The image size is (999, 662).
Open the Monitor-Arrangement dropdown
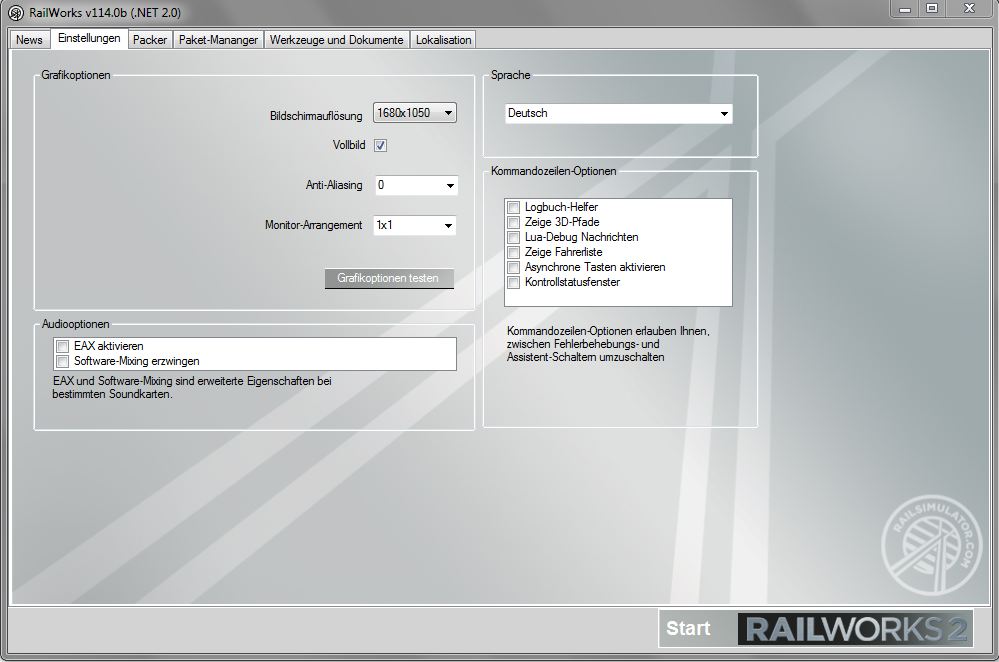[x=415, y=225]
